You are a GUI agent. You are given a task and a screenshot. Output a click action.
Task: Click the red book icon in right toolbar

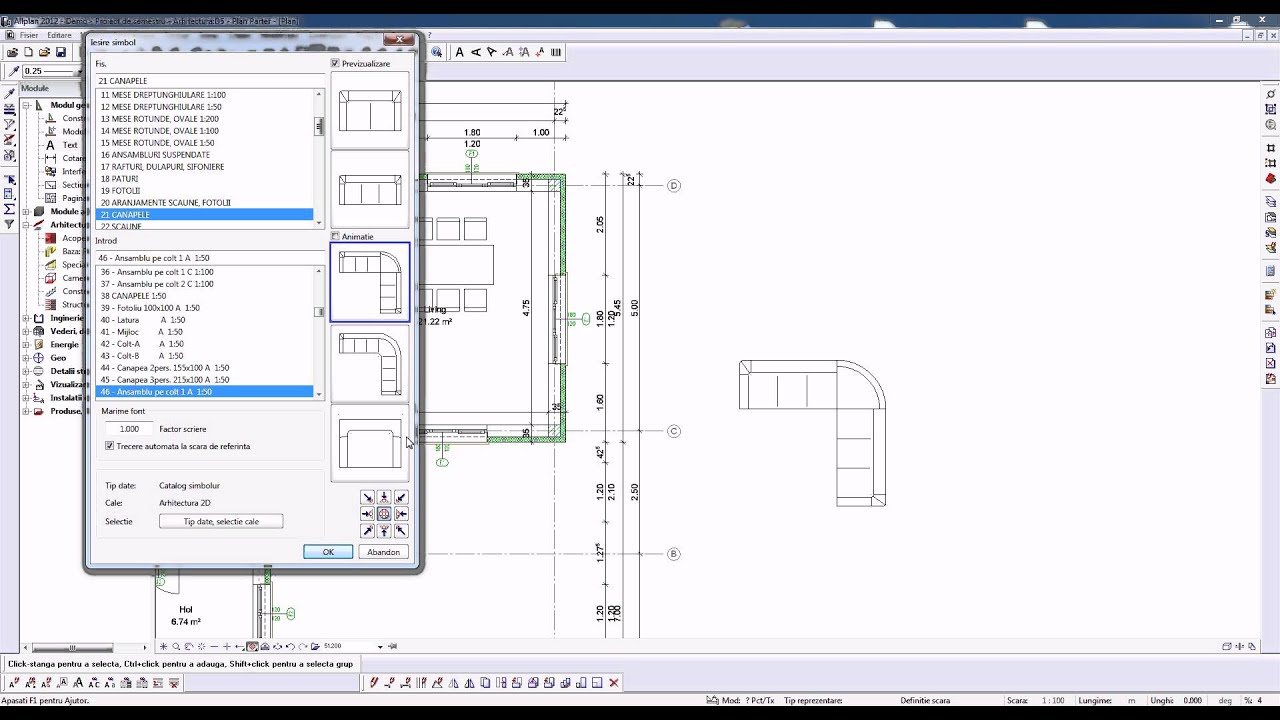(1271, 179)
